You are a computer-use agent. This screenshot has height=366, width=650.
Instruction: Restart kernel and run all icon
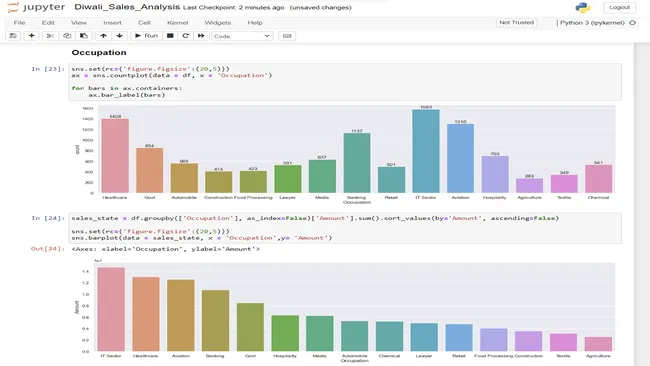[x=201, y=36]
